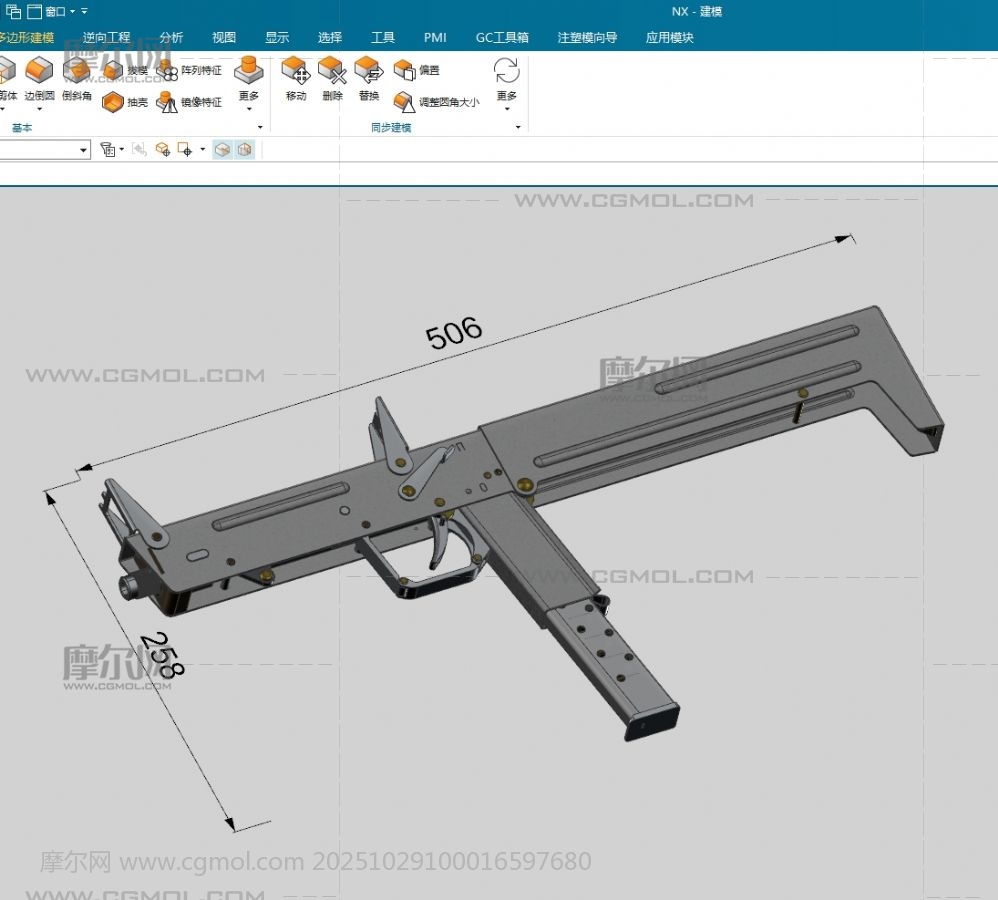
Task: Click the 506 dimension label
Action: 454,332
